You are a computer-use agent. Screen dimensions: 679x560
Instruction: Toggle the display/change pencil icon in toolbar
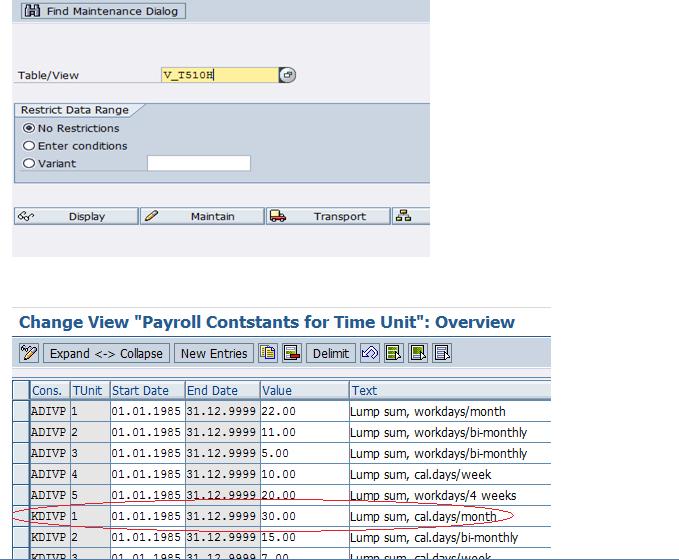(29, 353)
